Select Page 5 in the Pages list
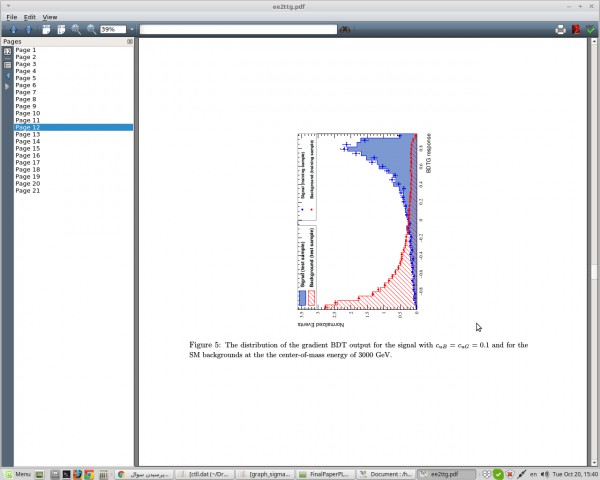The image size is (600, 480). pos(26,78)
